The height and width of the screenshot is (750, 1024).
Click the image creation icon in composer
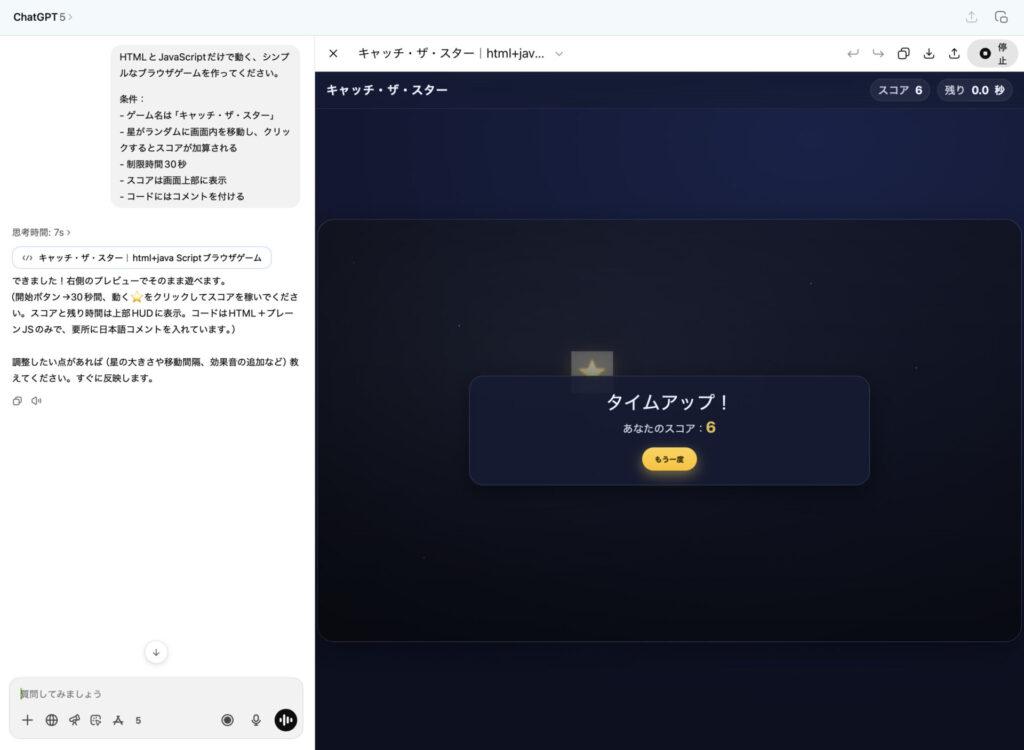[x=96, y=720]
